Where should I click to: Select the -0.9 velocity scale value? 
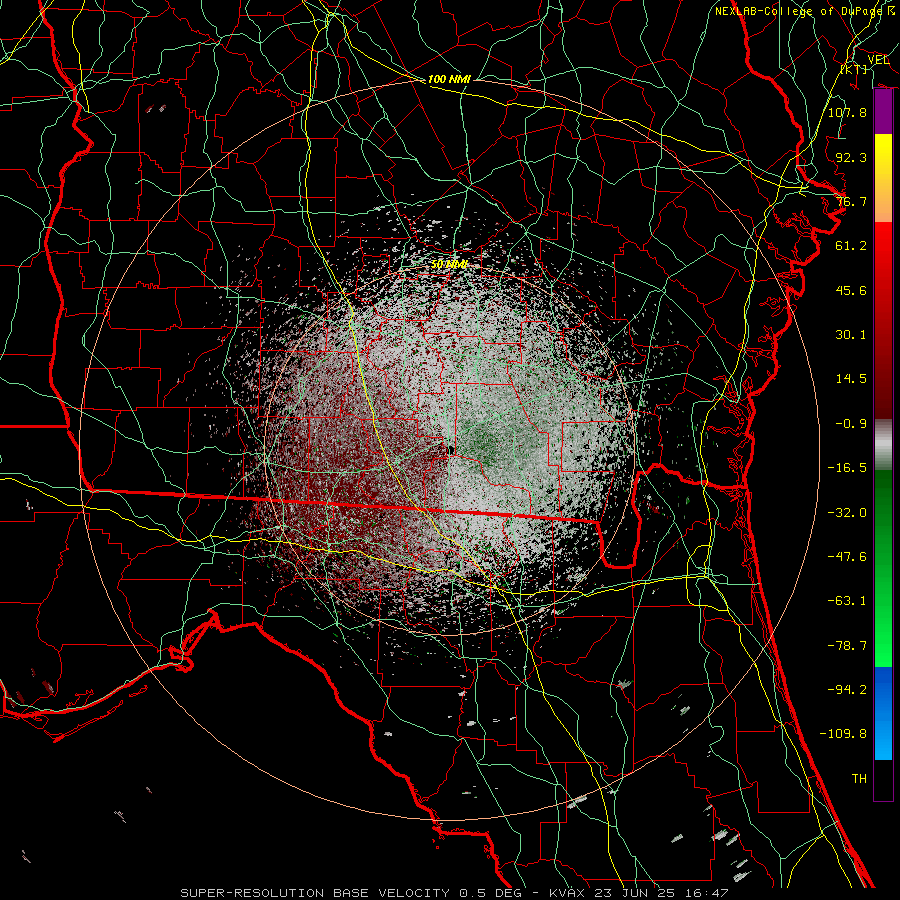point(851,424)
